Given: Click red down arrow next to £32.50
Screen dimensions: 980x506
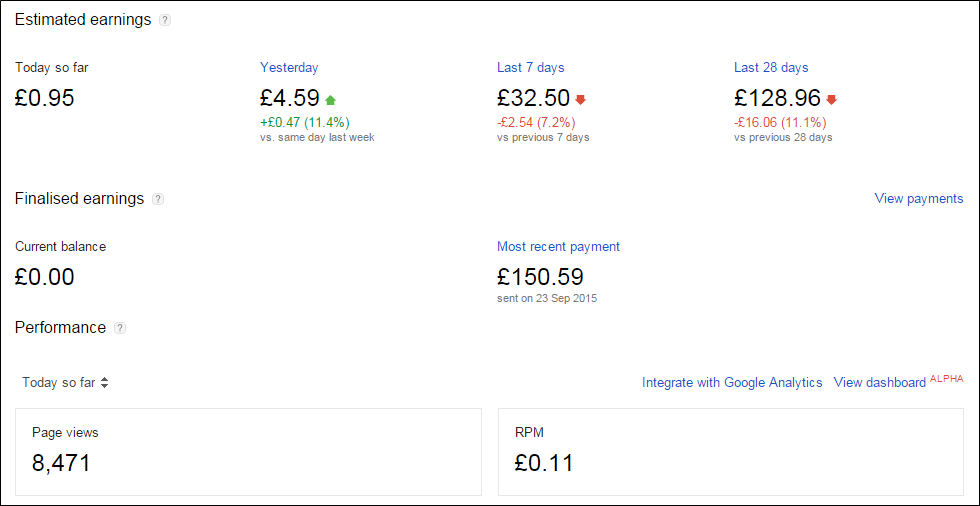Looking at the screenshot, I should tap(581, 99).
